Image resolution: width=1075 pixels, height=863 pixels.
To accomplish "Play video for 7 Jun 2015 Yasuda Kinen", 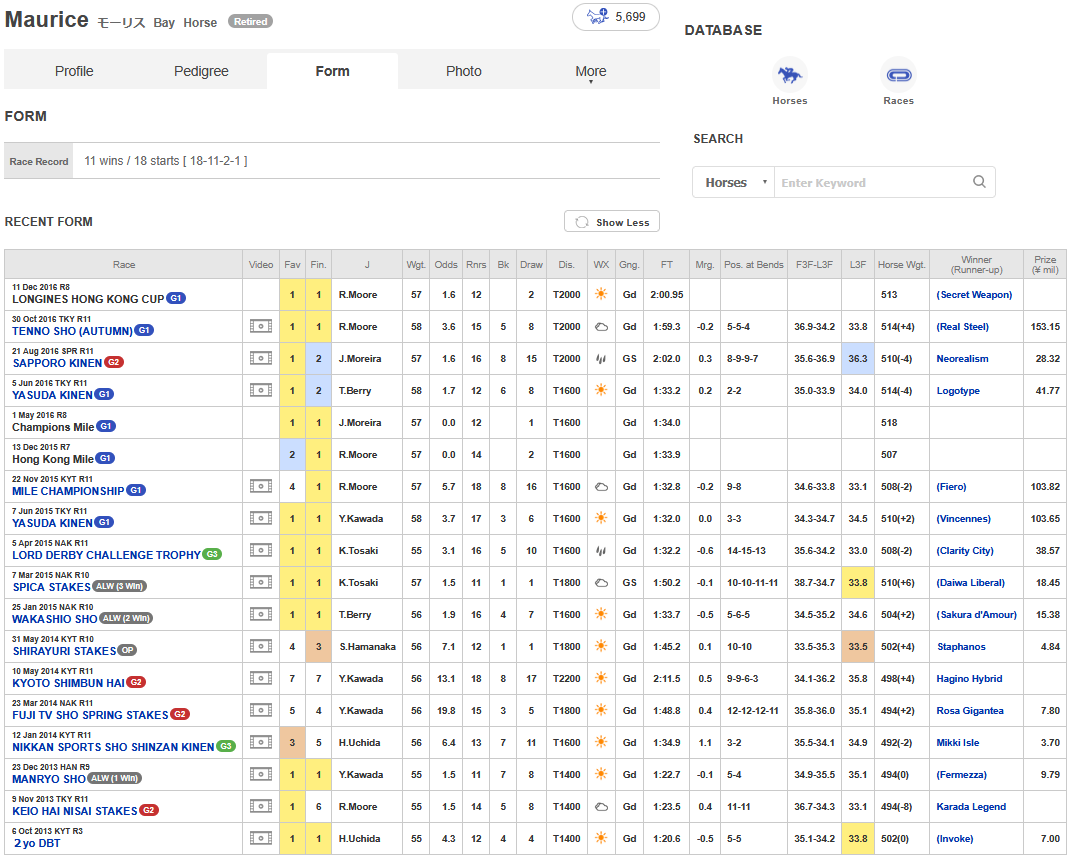I will (x=261, y=518).
